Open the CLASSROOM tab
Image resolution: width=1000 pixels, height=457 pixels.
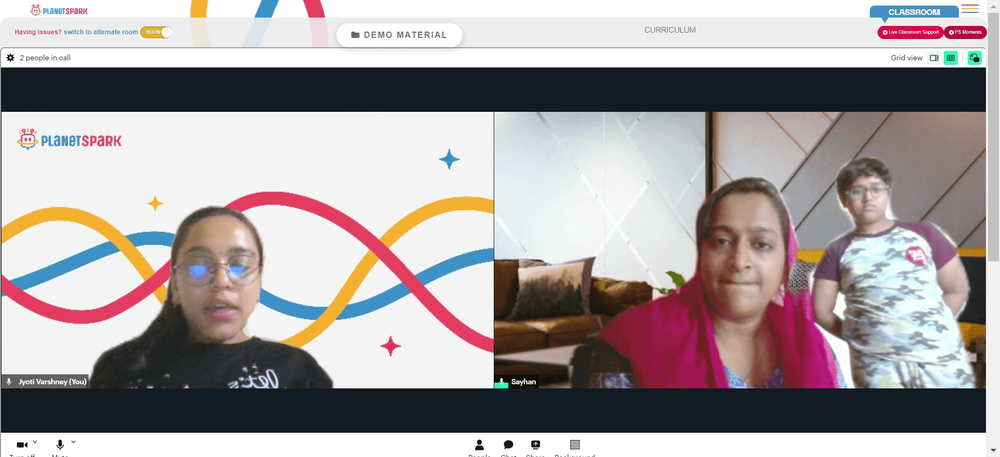914,12
